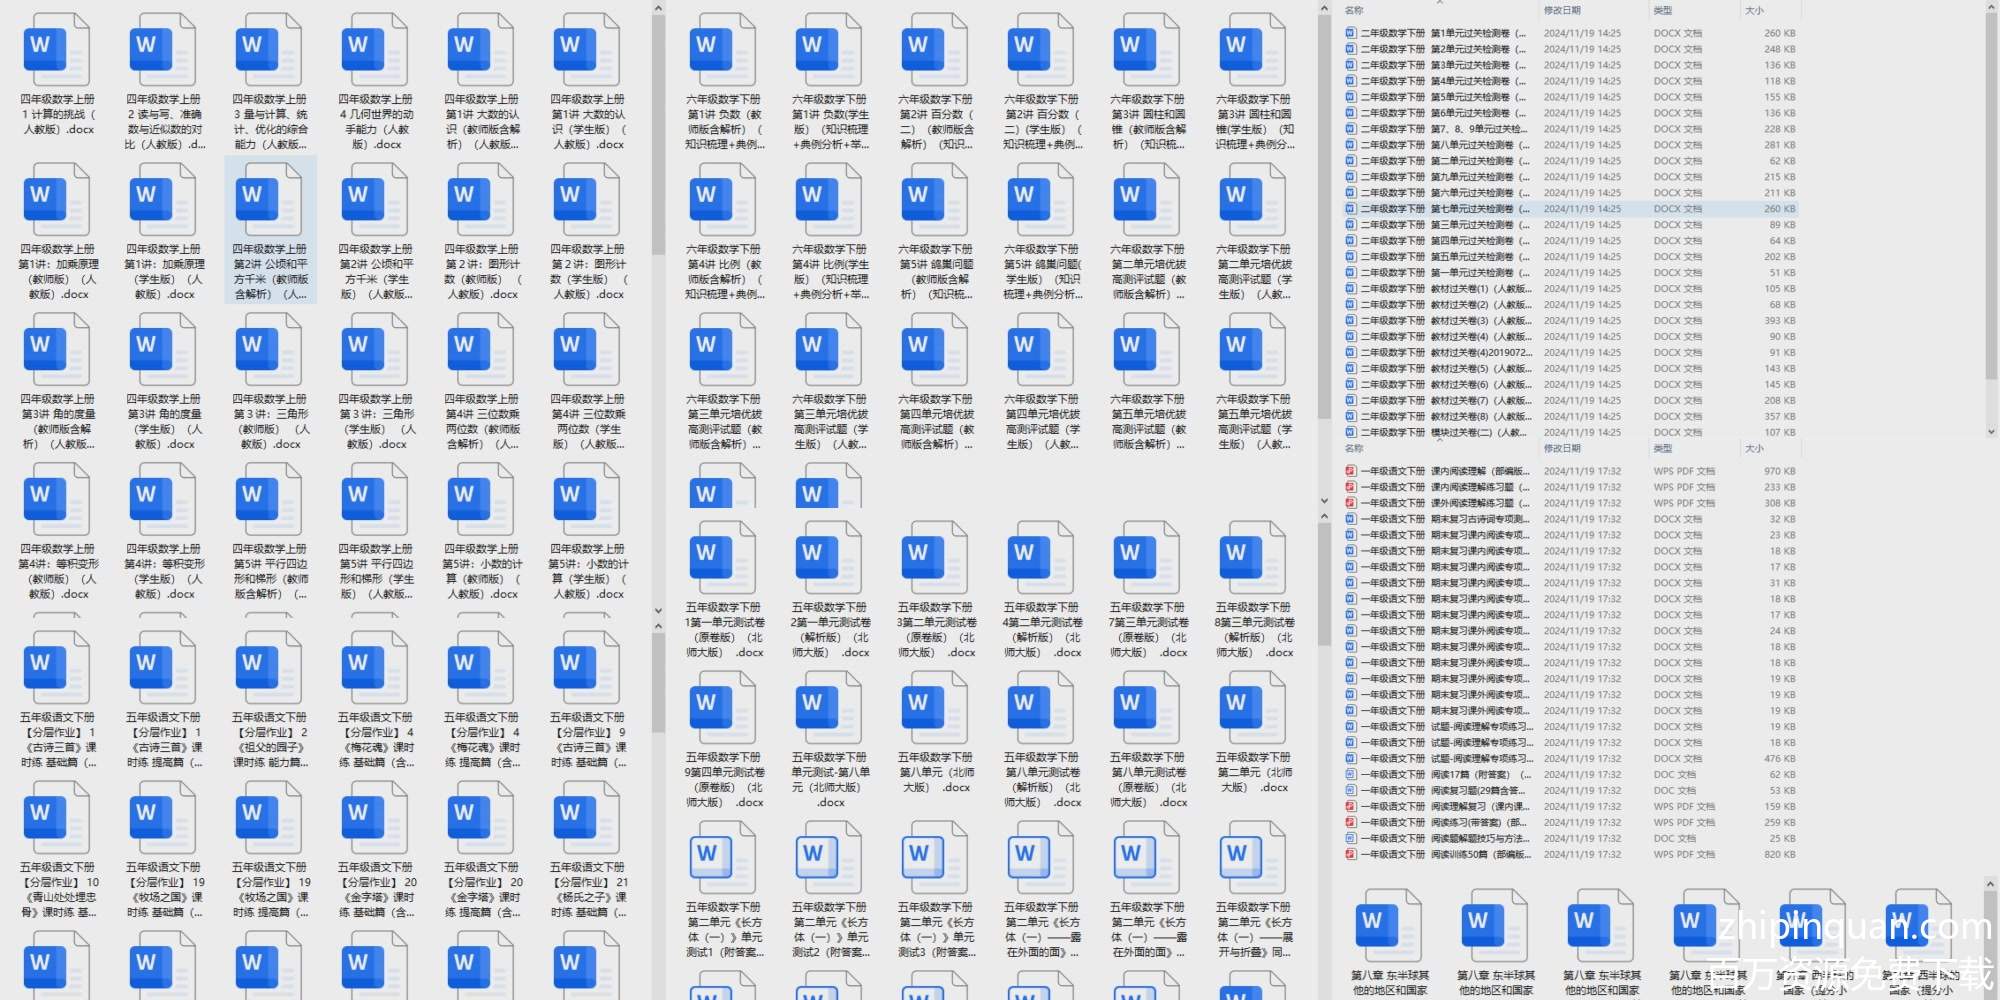Click scroll-down arrow of 二年级数学下册 list
The image size is (2000, 1000).
click(1990, 432)
